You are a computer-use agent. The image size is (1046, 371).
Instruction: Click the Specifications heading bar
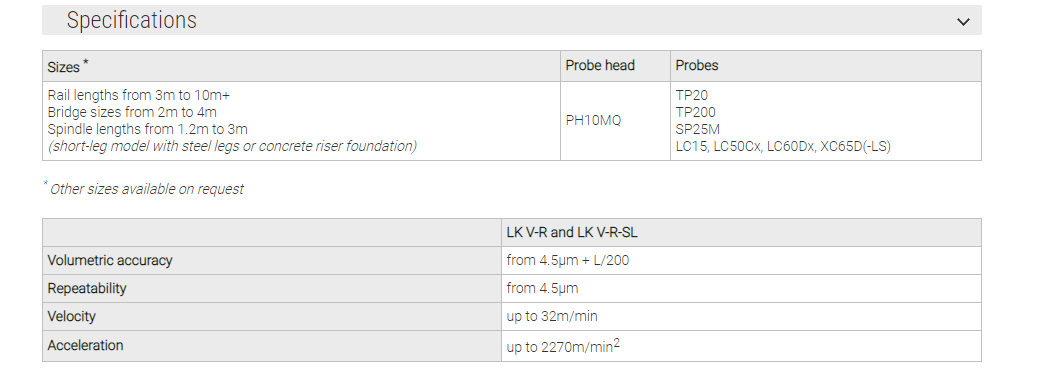pyautogui.click(x=512, y=20)
